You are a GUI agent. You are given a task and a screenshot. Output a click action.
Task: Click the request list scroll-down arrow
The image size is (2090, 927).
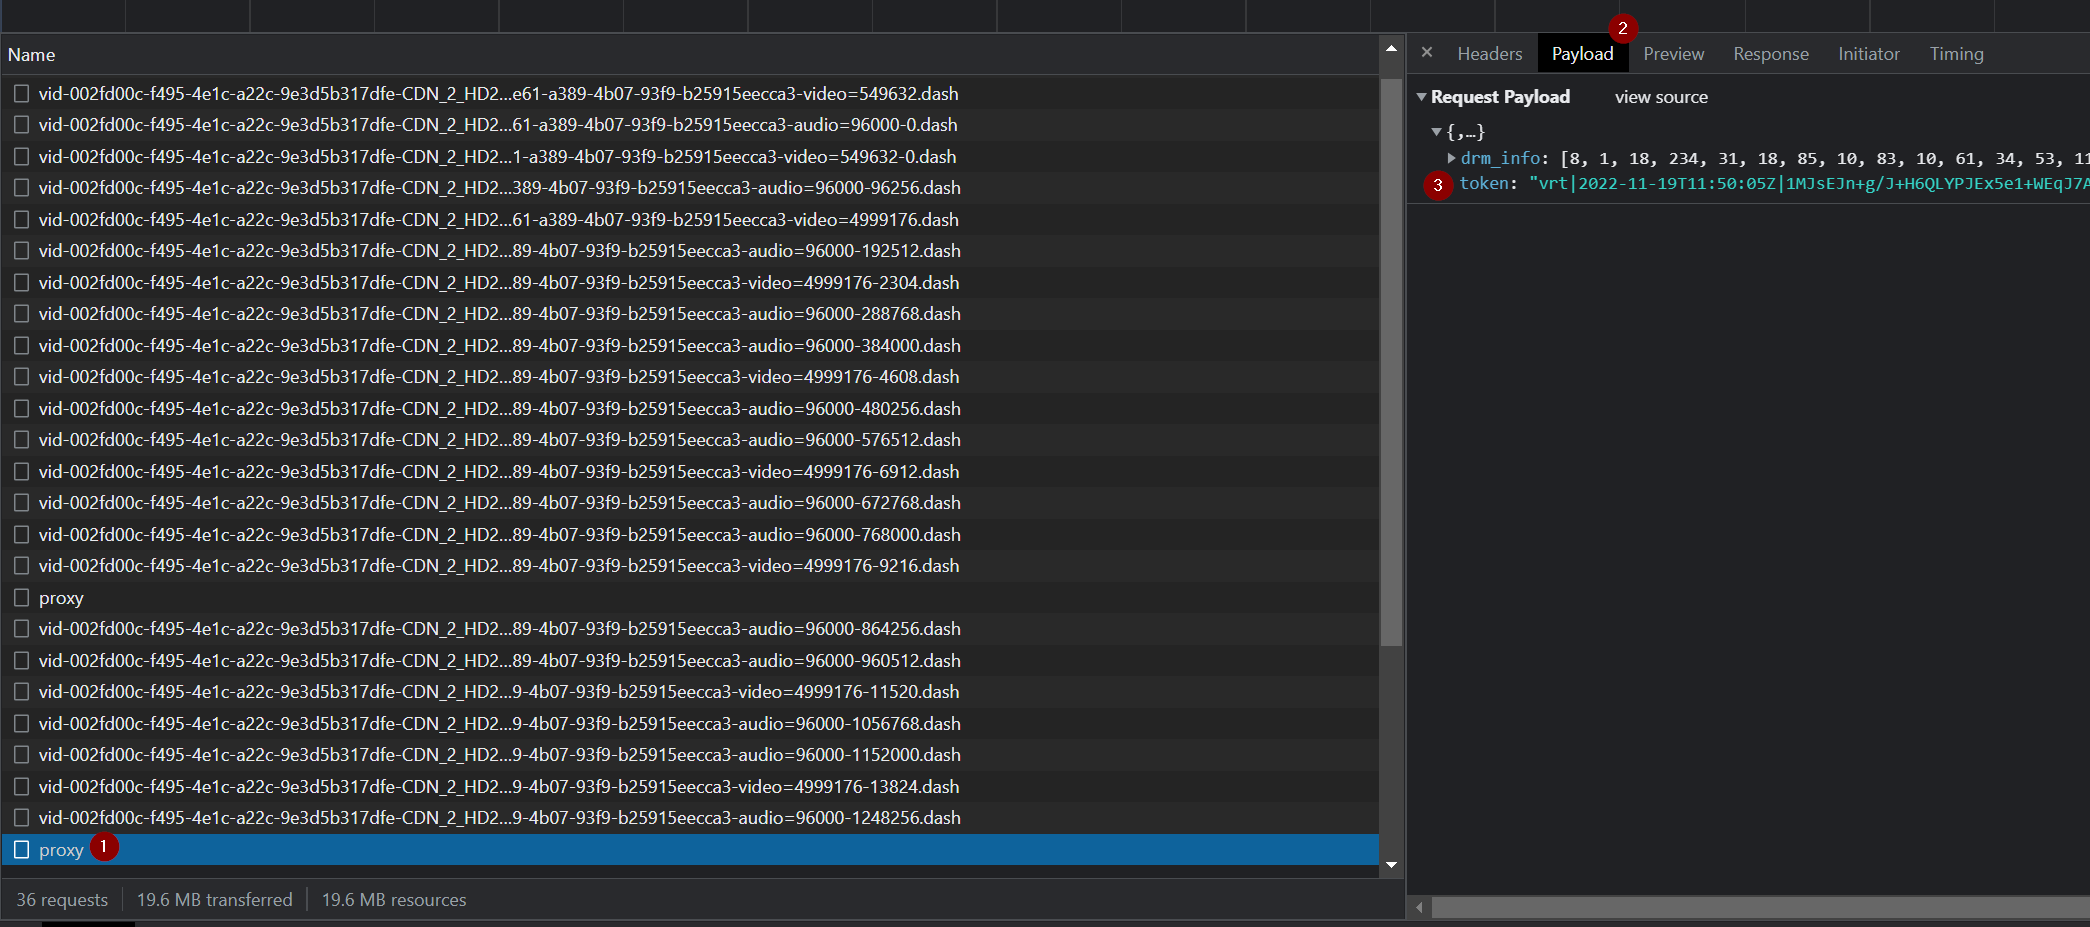click(1391, 865)
